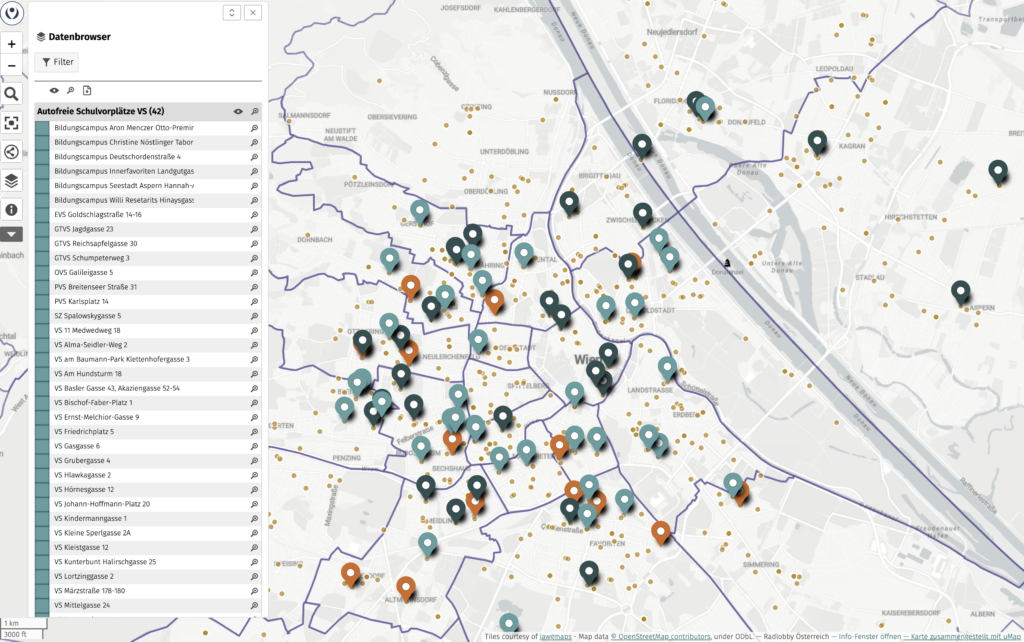This screenshot has width=1024, height=642.
Task: Open the share map icon
Action: tap(12, 152)
